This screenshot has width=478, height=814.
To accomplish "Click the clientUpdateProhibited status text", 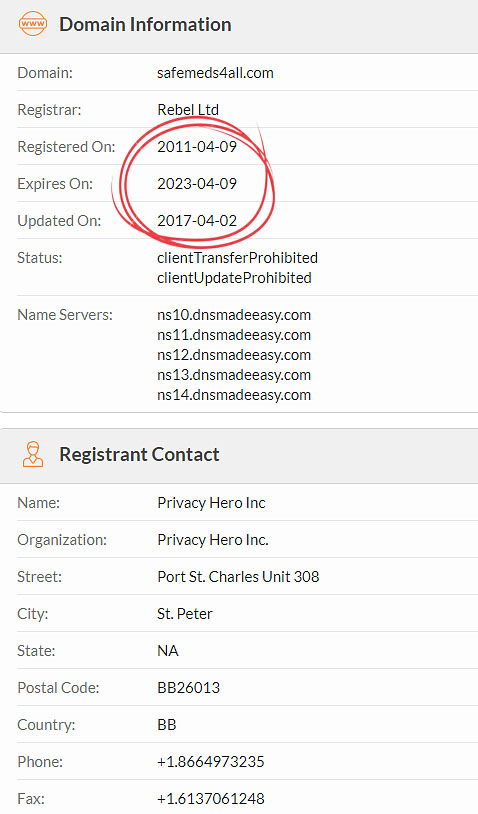I will tap(234, 278).
